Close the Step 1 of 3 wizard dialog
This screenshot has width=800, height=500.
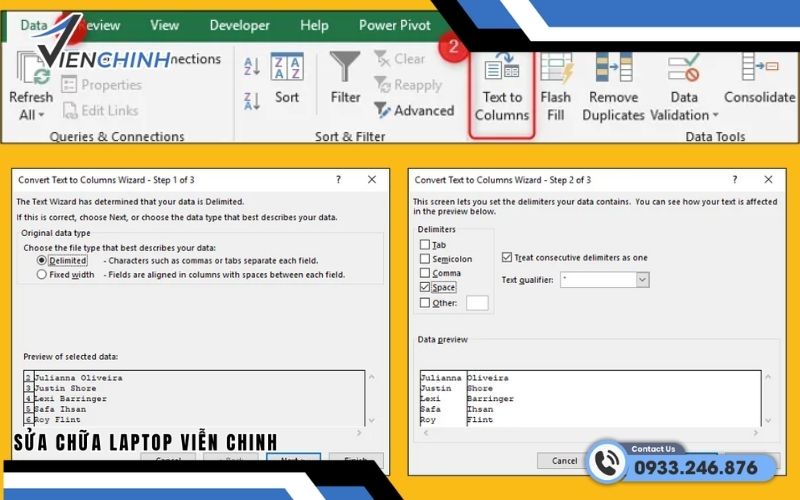point(372,180)
